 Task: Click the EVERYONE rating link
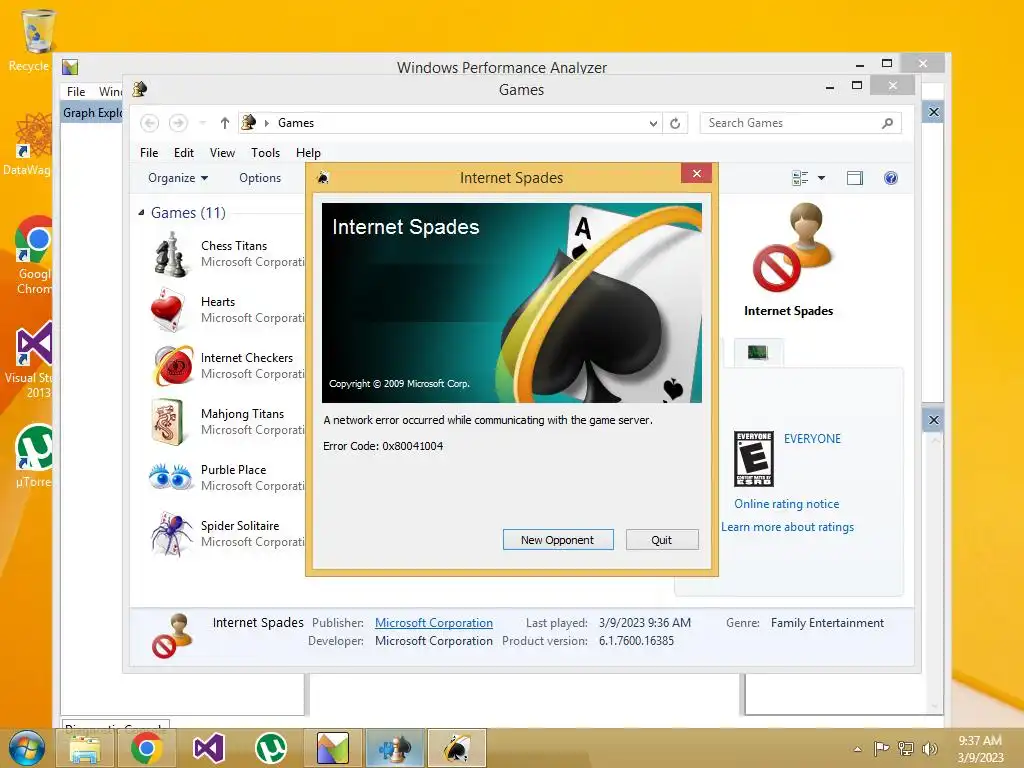(x=812, y=439)
